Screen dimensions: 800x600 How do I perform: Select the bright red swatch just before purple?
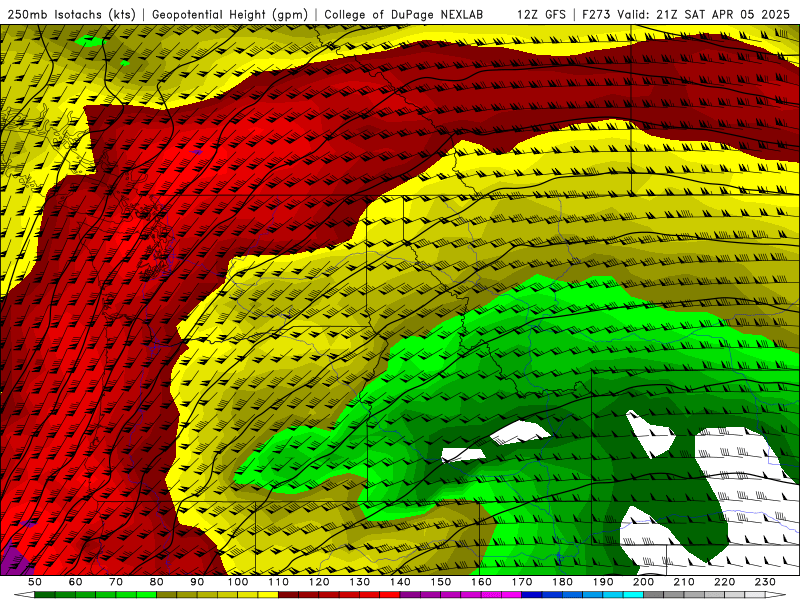click(x=390, y=595)
